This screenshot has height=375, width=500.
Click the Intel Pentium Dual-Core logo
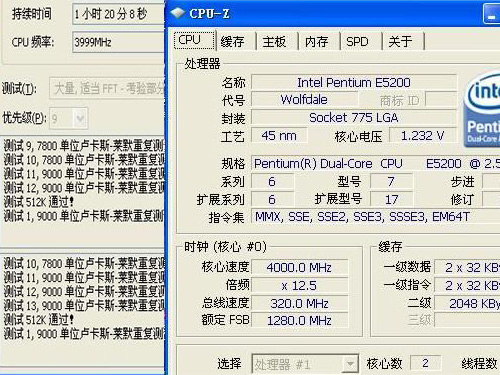[x=482, y=110]
